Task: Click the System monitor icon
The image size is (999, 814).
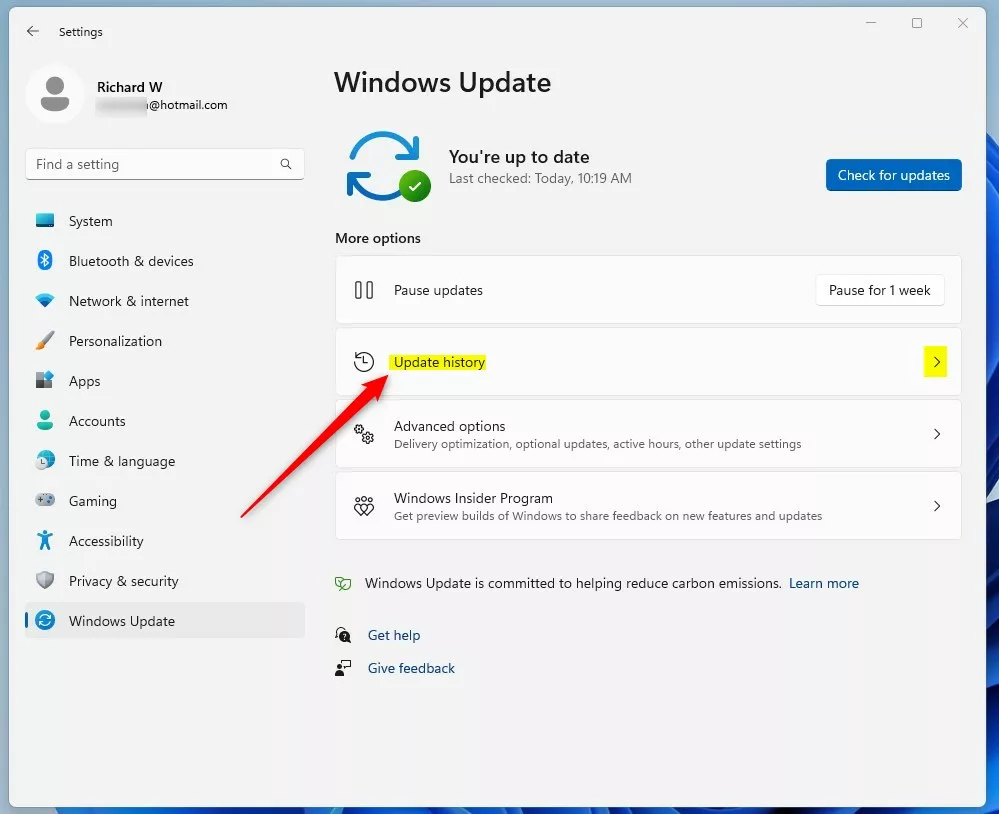Action: click(45, 221)
